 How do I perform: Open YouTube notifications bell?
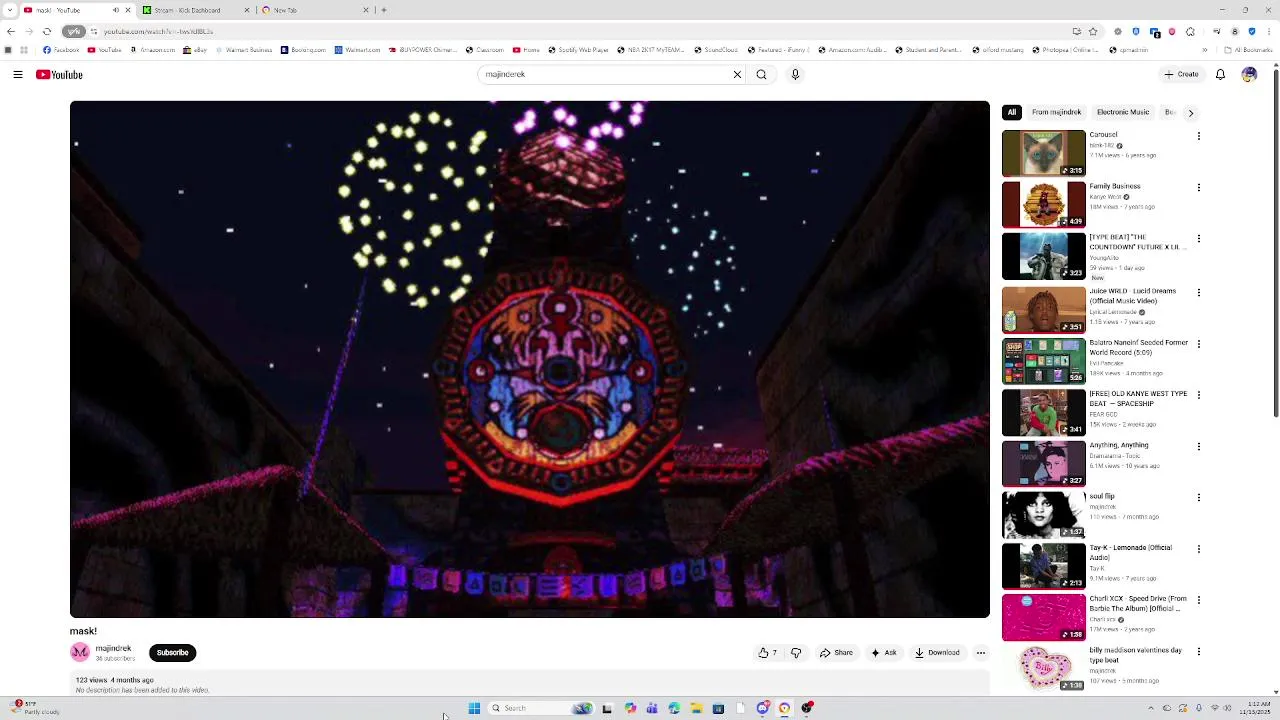click(1220, 74)
